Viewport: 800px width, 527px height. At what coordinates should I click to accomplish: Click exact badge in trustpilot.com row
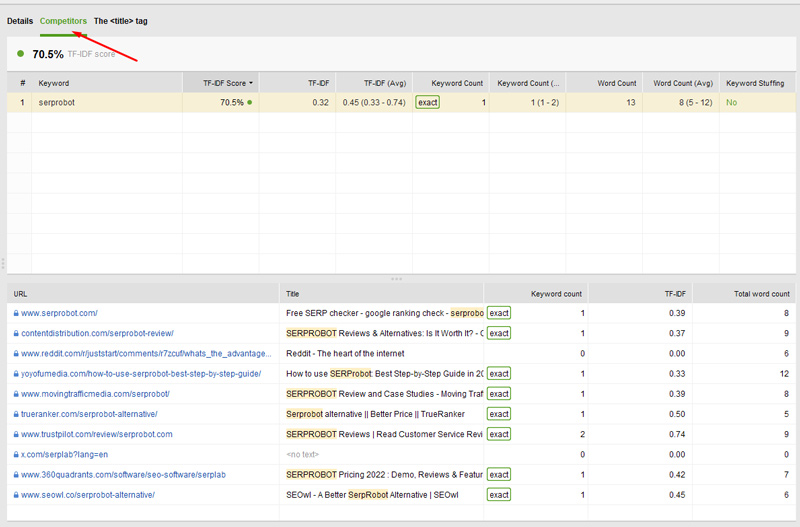499,434
